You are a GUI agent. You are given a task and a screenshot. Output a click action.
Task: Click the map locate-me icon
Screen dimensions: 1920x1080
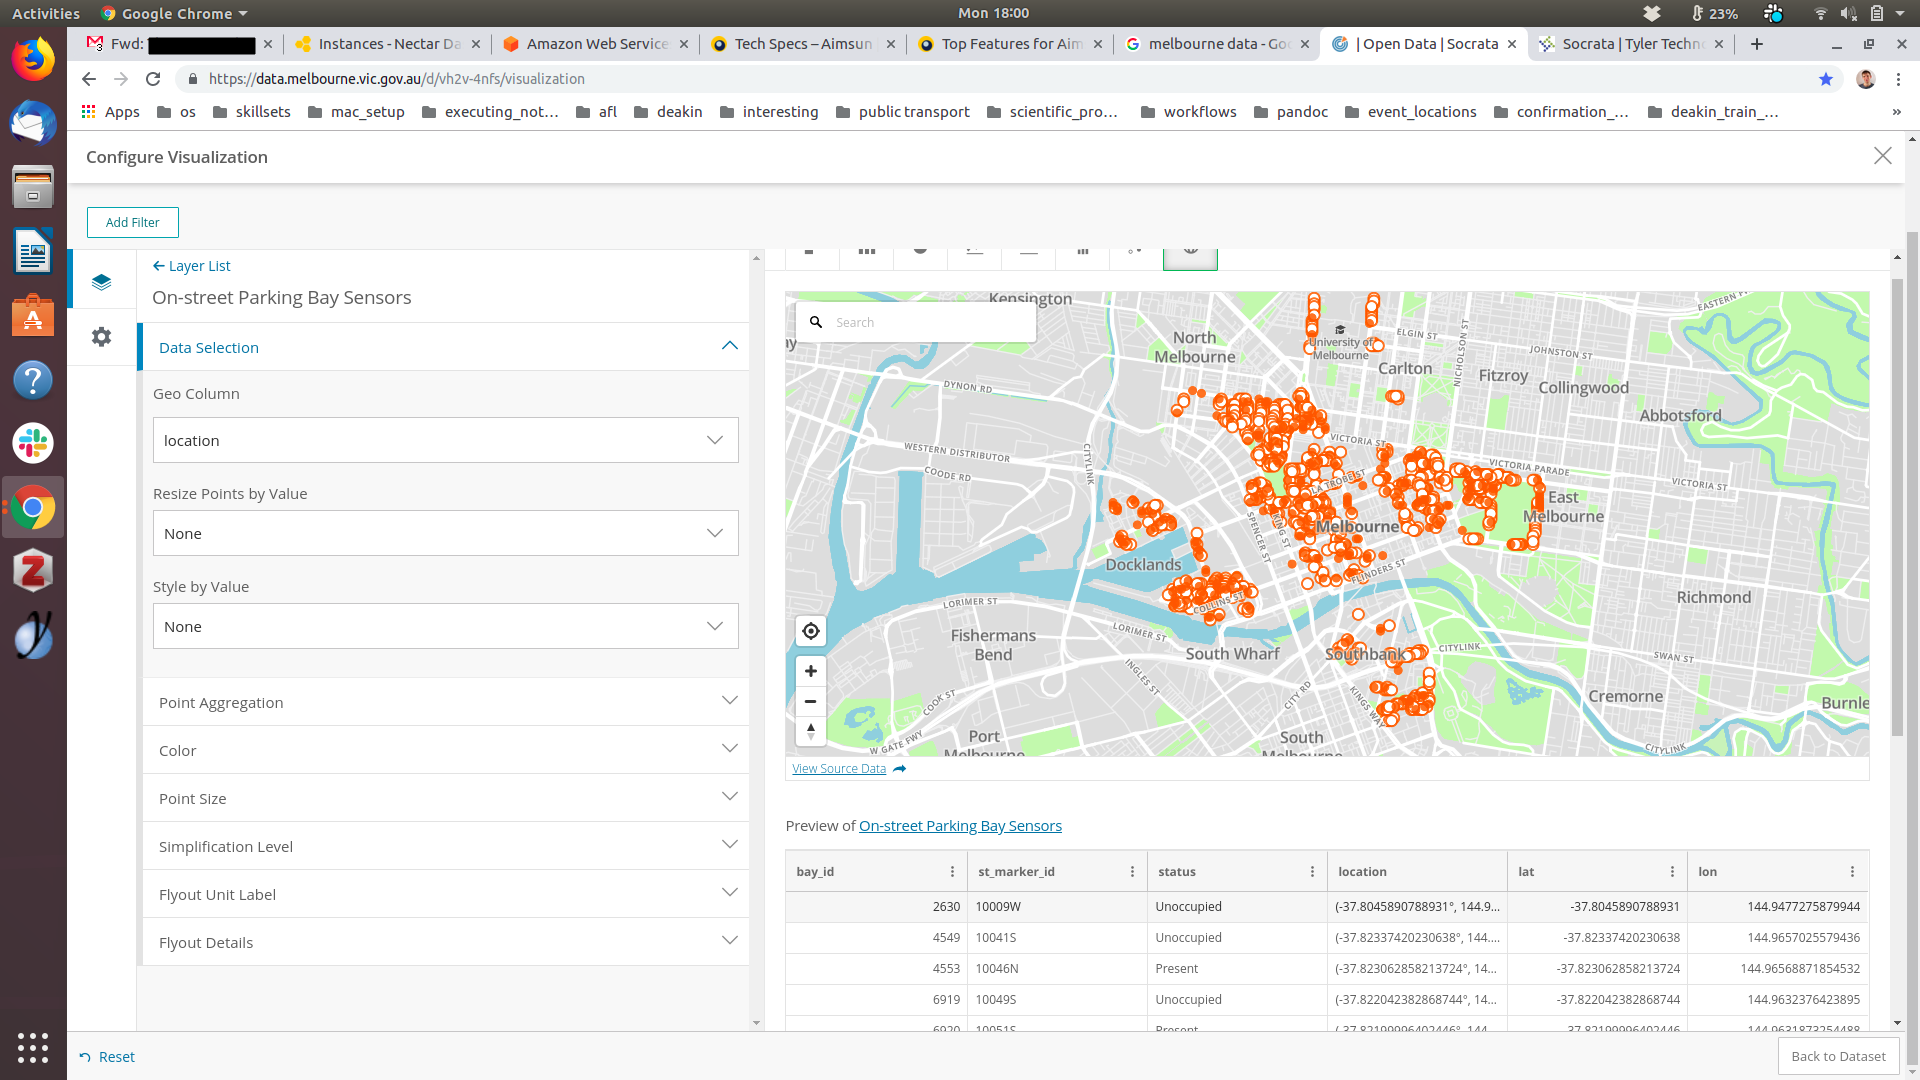coord(810,631)
